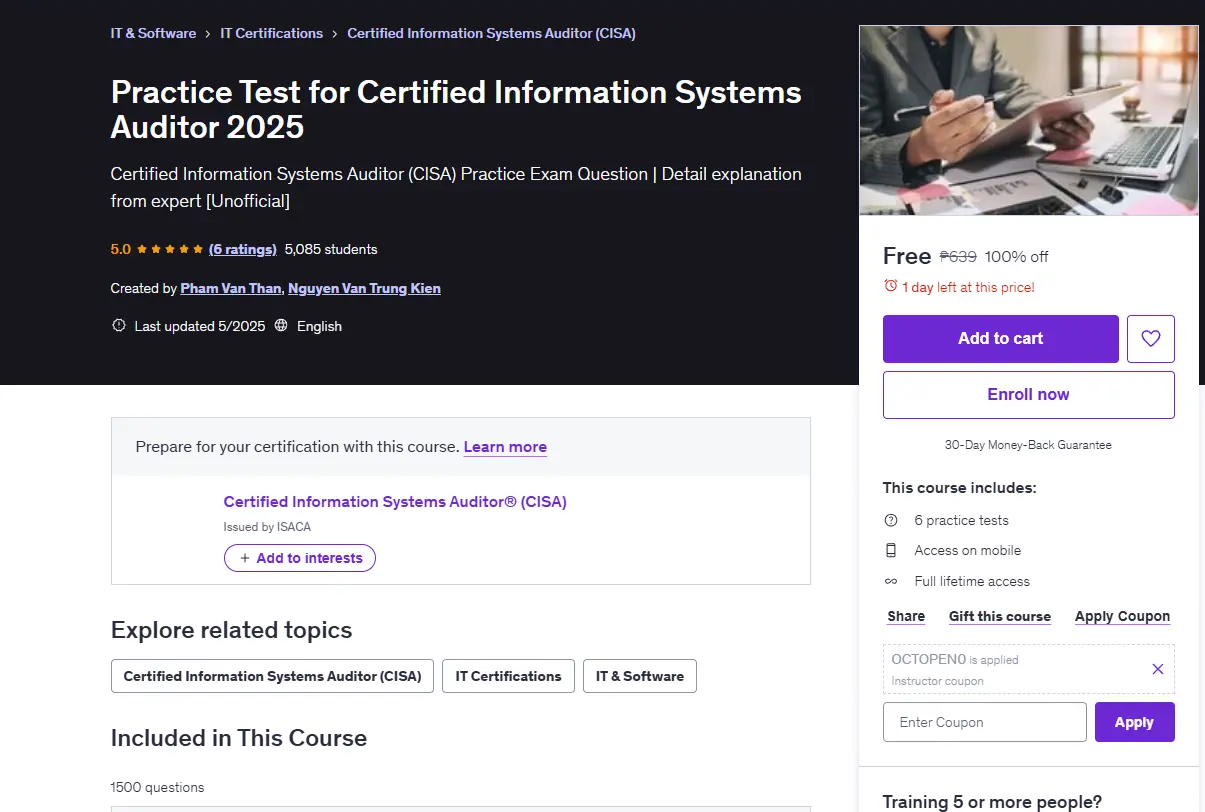Click the Last updated 5/2025 text

tap(200, 326)
